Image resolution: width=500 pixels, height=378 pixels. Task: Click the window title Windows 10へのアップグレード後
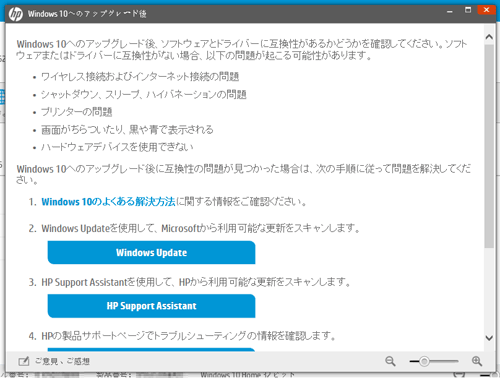coord(87,14)
